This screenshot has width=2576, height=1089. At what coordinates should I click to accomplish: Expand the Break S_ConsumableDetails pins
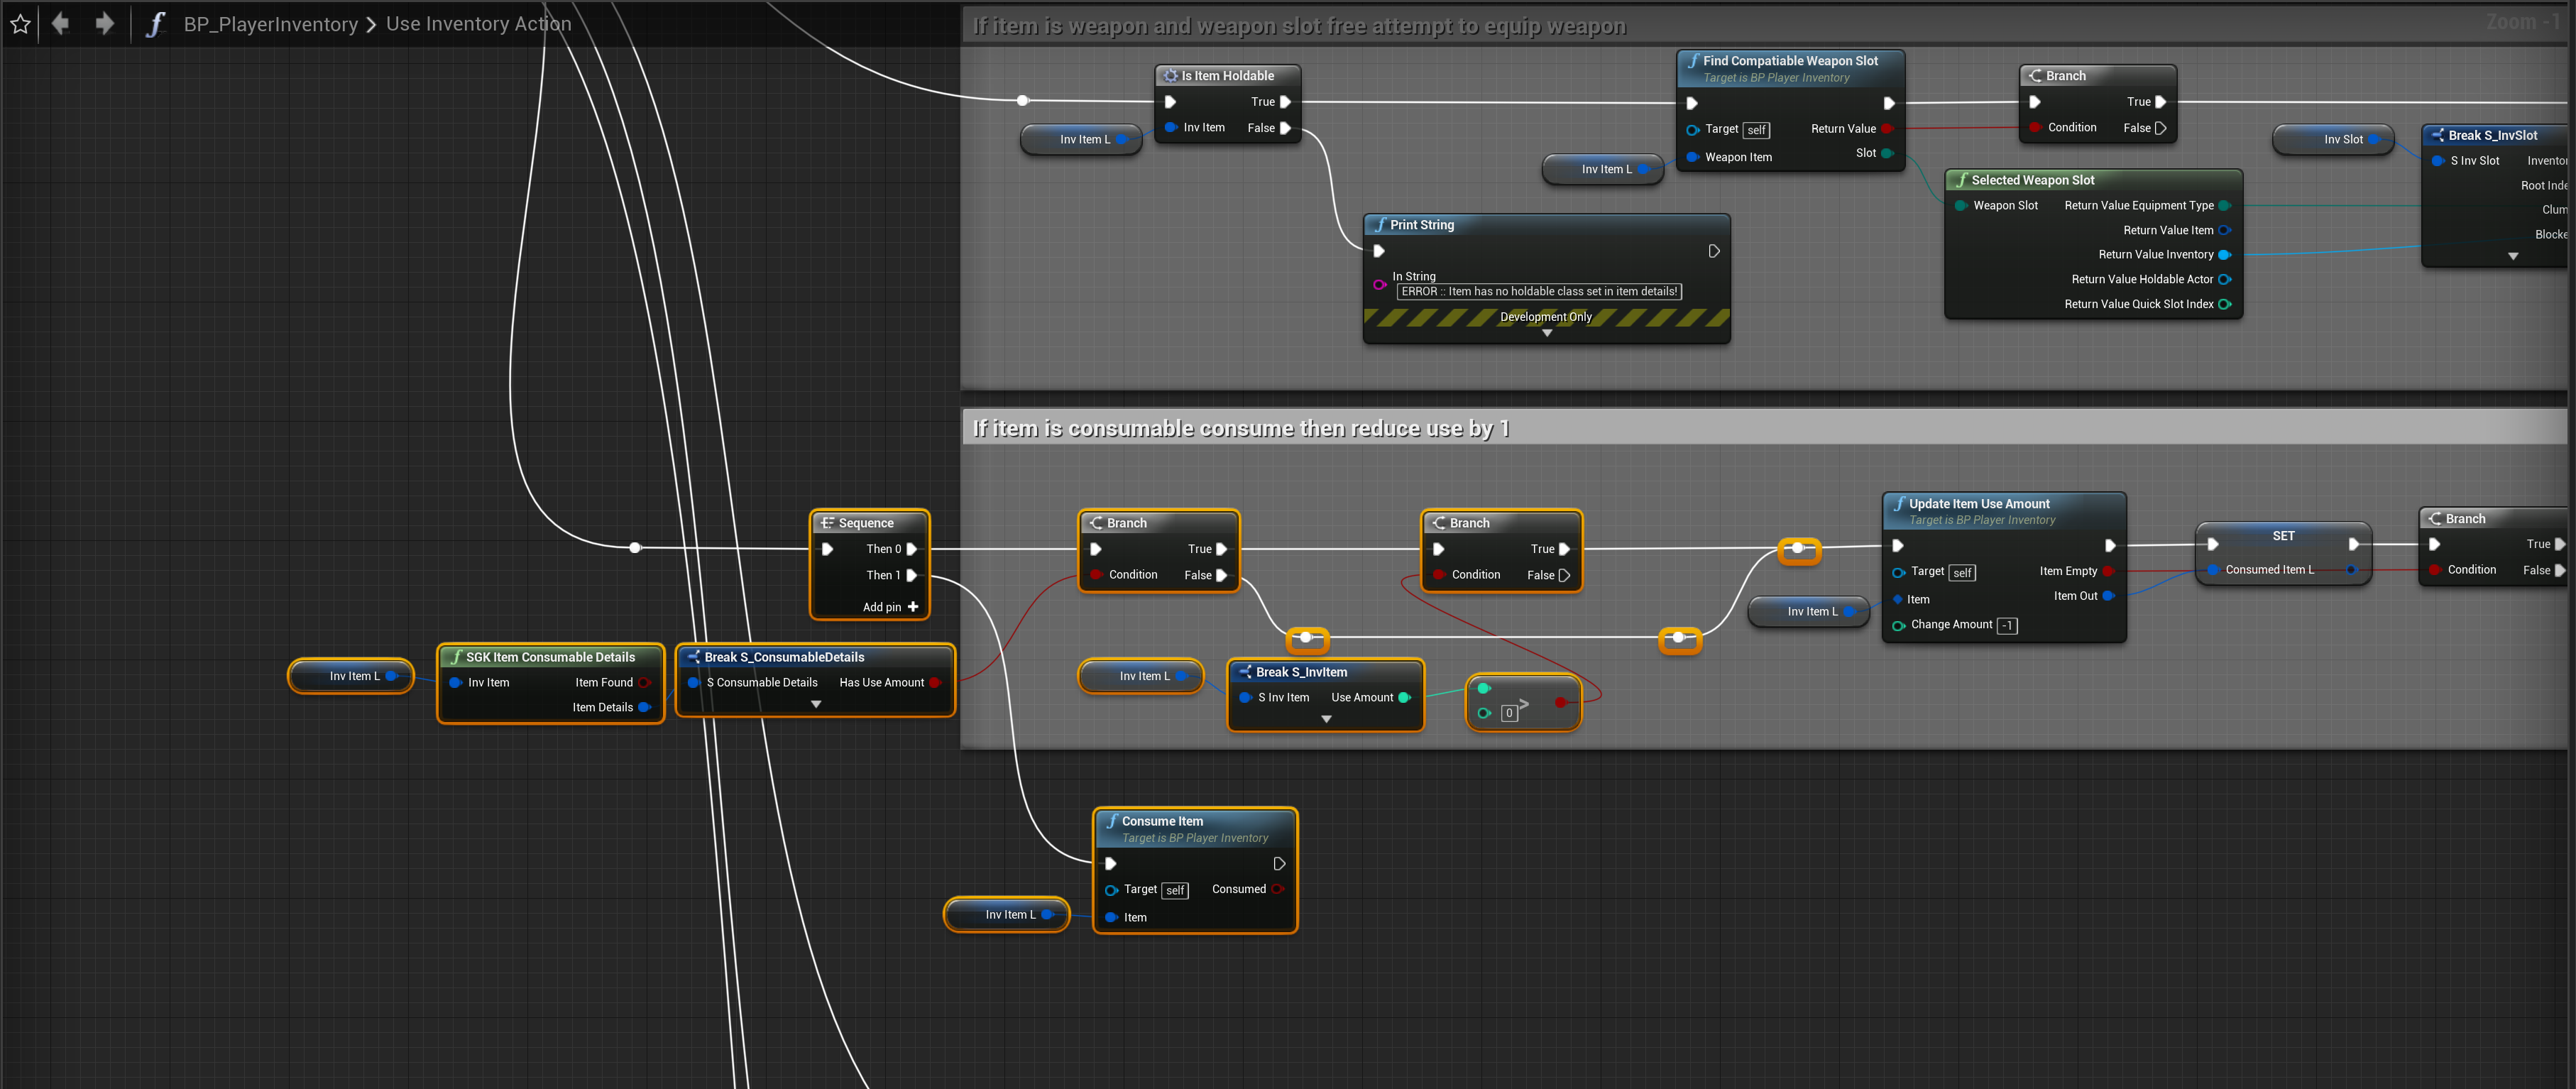pos(816,705)
